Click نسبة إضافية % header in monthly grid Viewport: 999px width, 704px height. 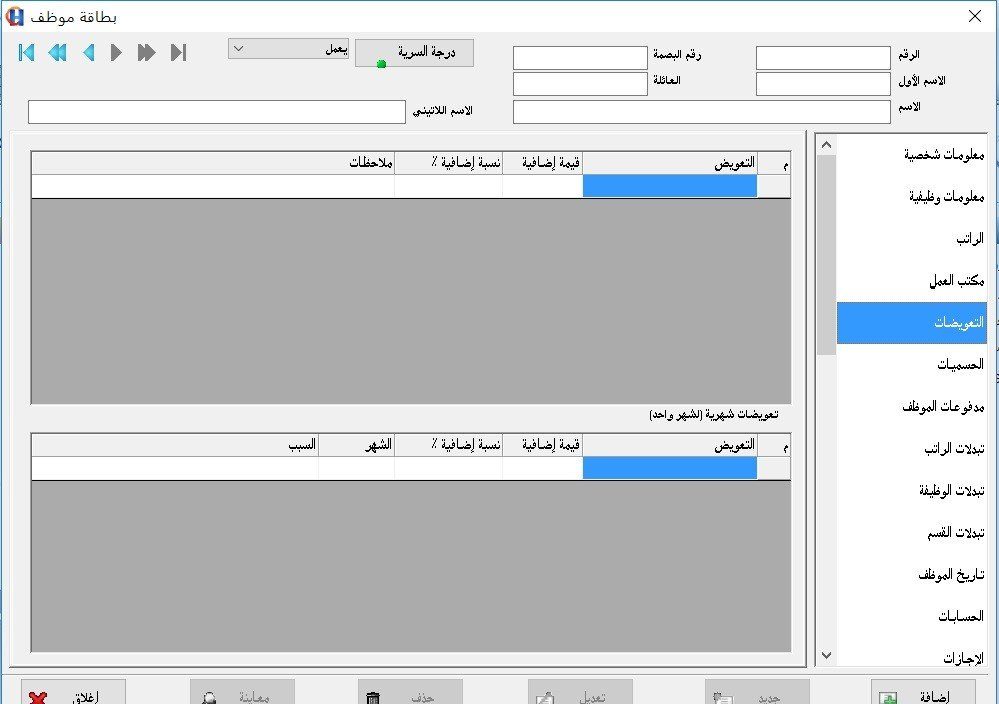tap(449, 445)
